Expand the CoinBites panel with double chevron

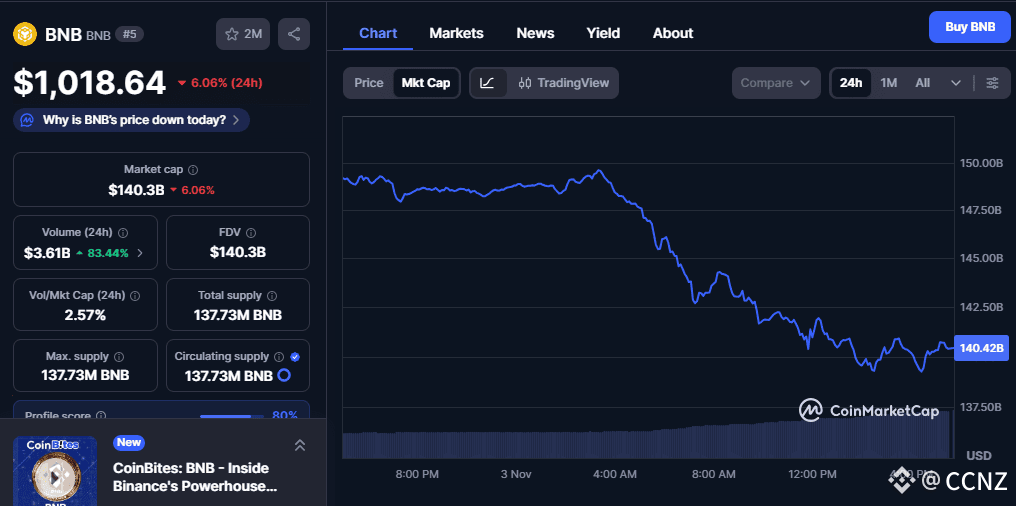pyautogui.click(x=299, y=445)
